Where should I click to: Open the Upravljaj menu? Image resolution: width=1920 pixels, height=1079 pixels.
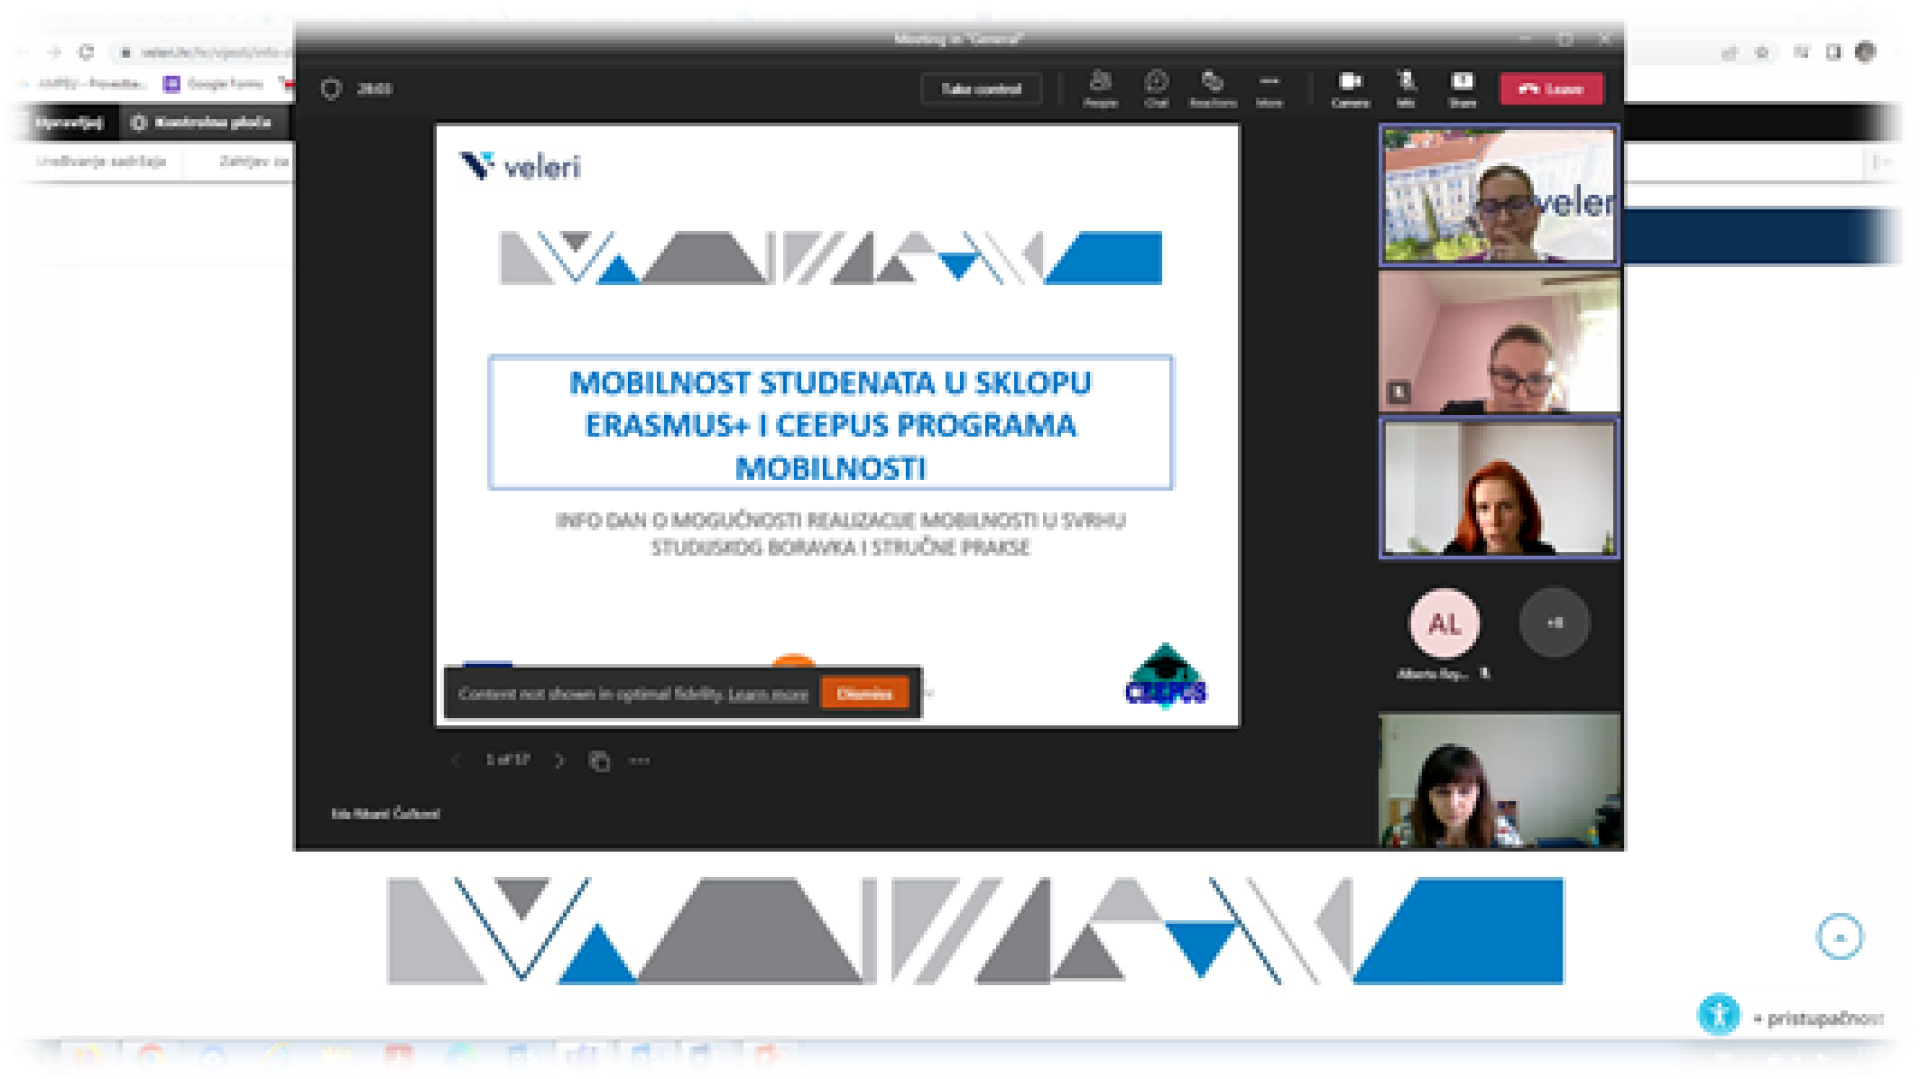58,122
